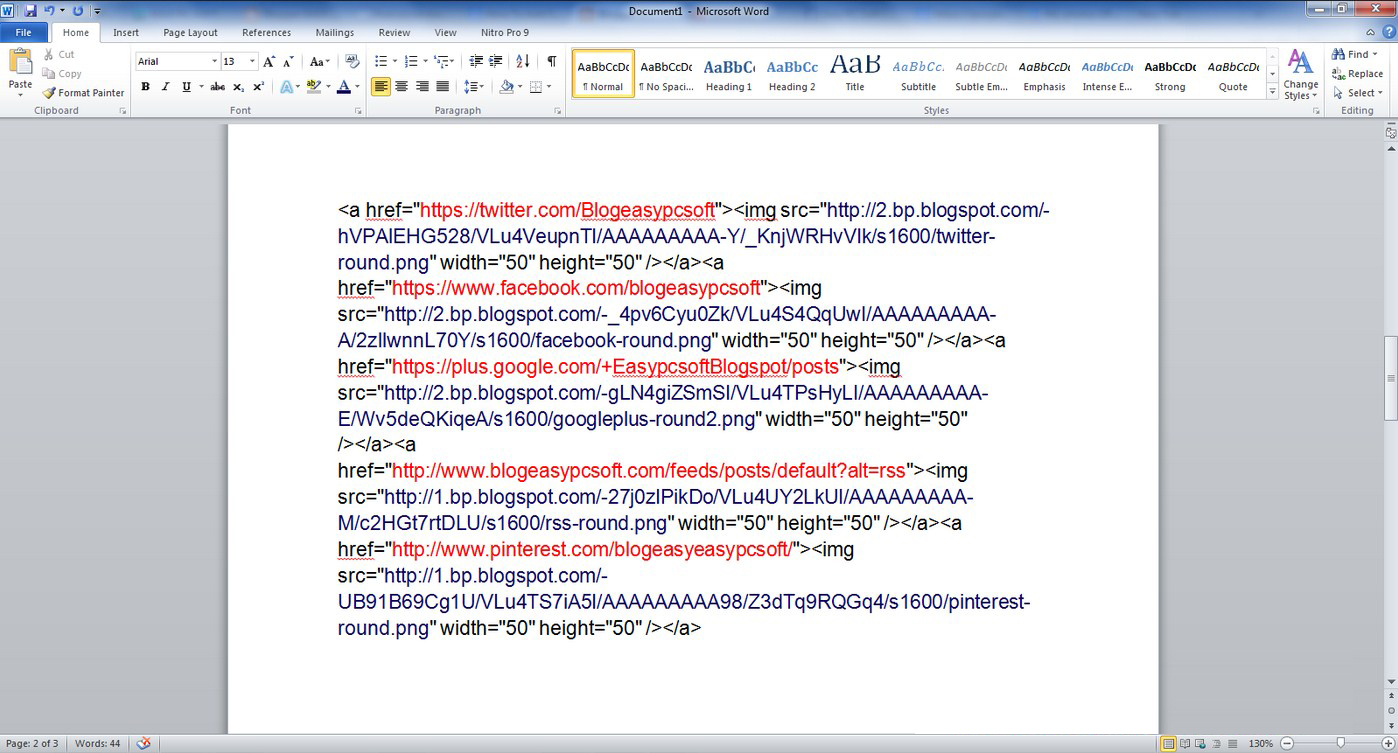Justify the paragraph text
Image resolution: width=1398 pixels, height=753 pixels.
(442, 87)
